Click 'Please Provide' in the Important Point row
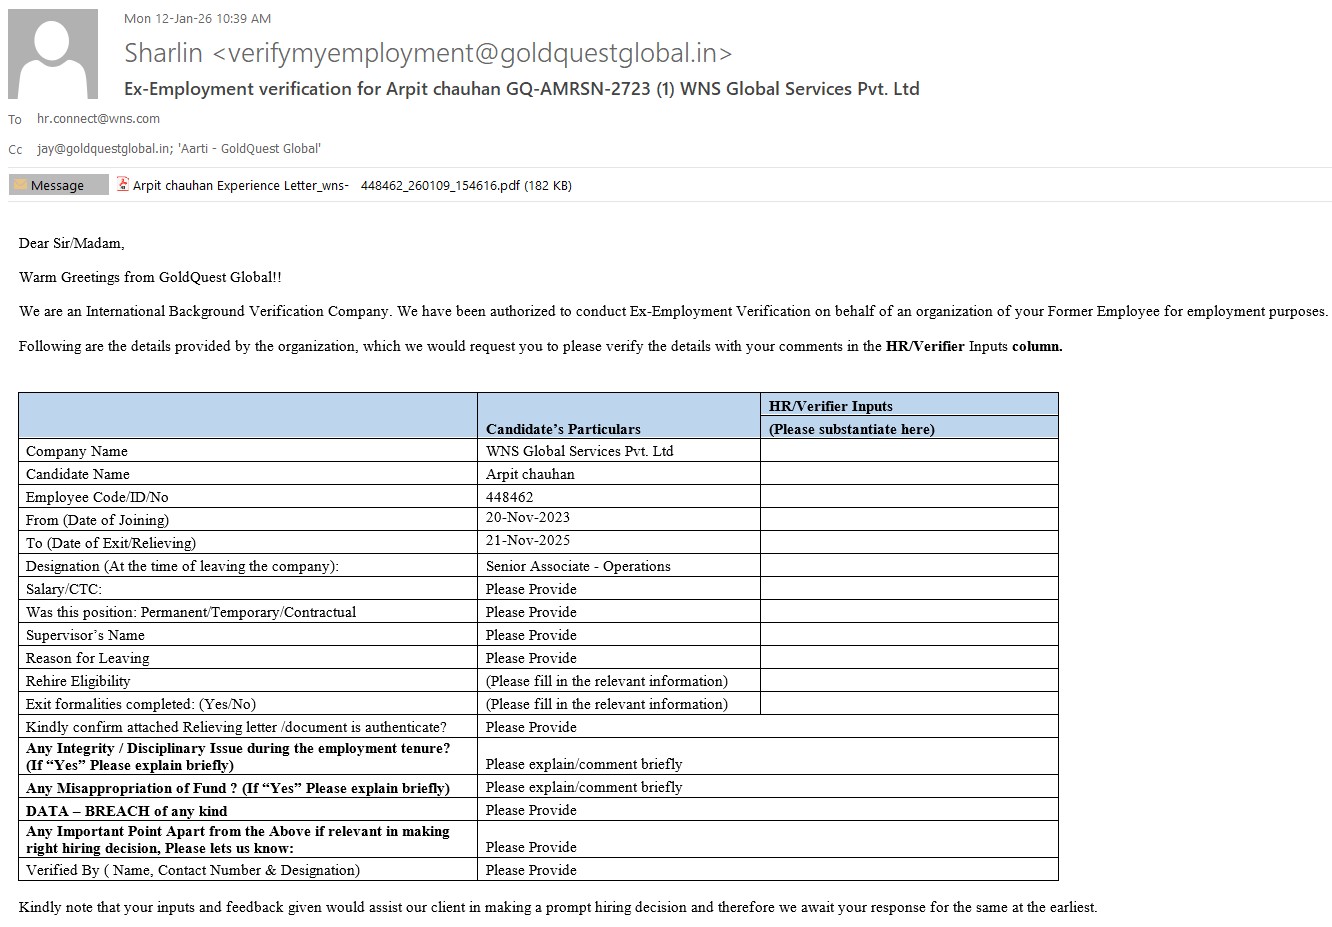1332x927 pixels. pyautogui.click(x=531, y=847)
